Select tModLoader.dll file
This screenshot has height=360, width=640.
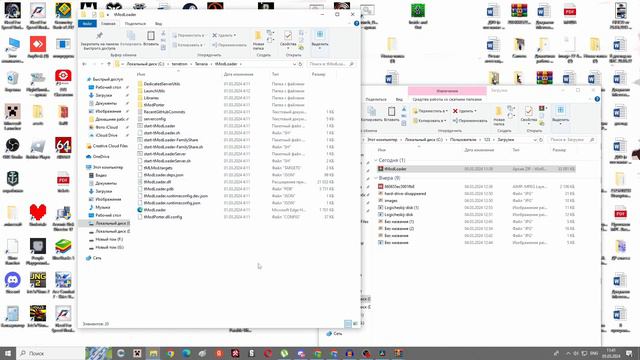157,182
